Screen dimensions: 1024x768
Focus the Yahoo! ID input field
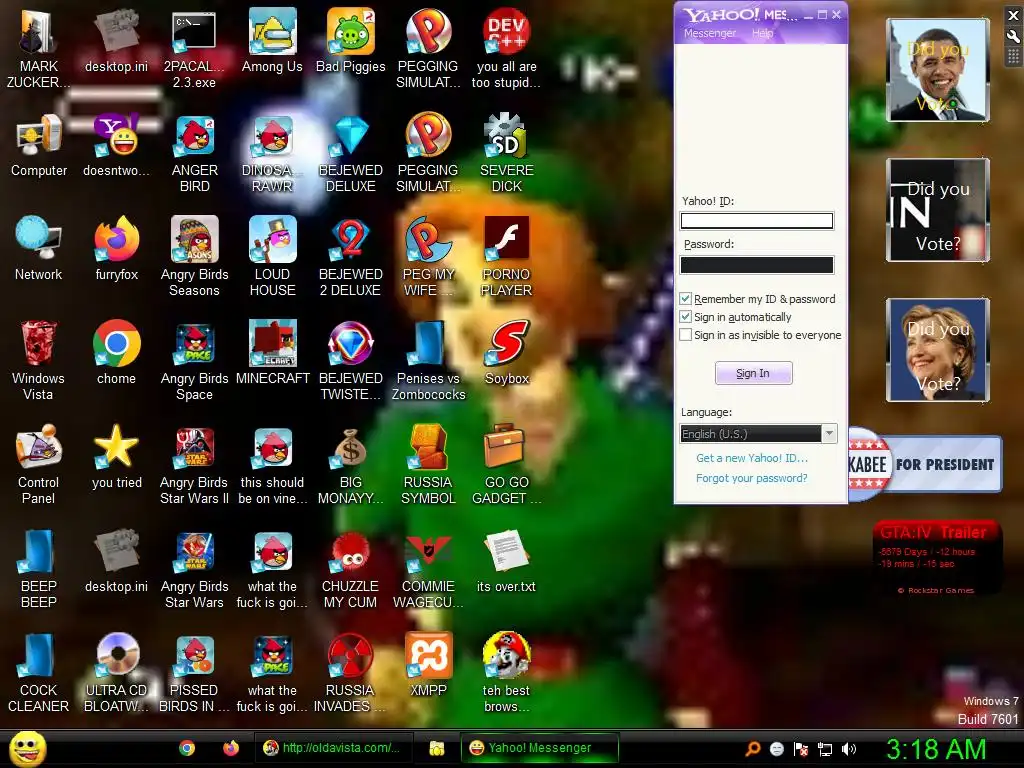tap(757, 221)
